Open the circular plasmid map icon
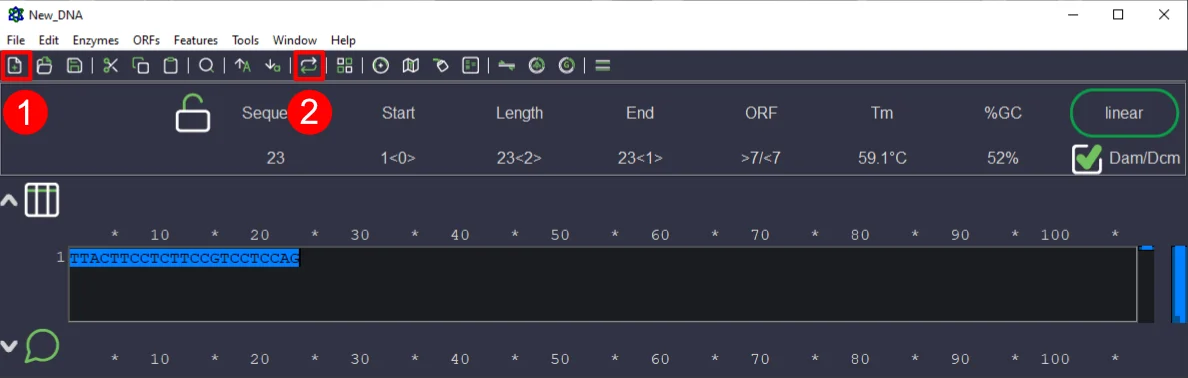This screenshot has width=1188, height=378. (381, 66)
